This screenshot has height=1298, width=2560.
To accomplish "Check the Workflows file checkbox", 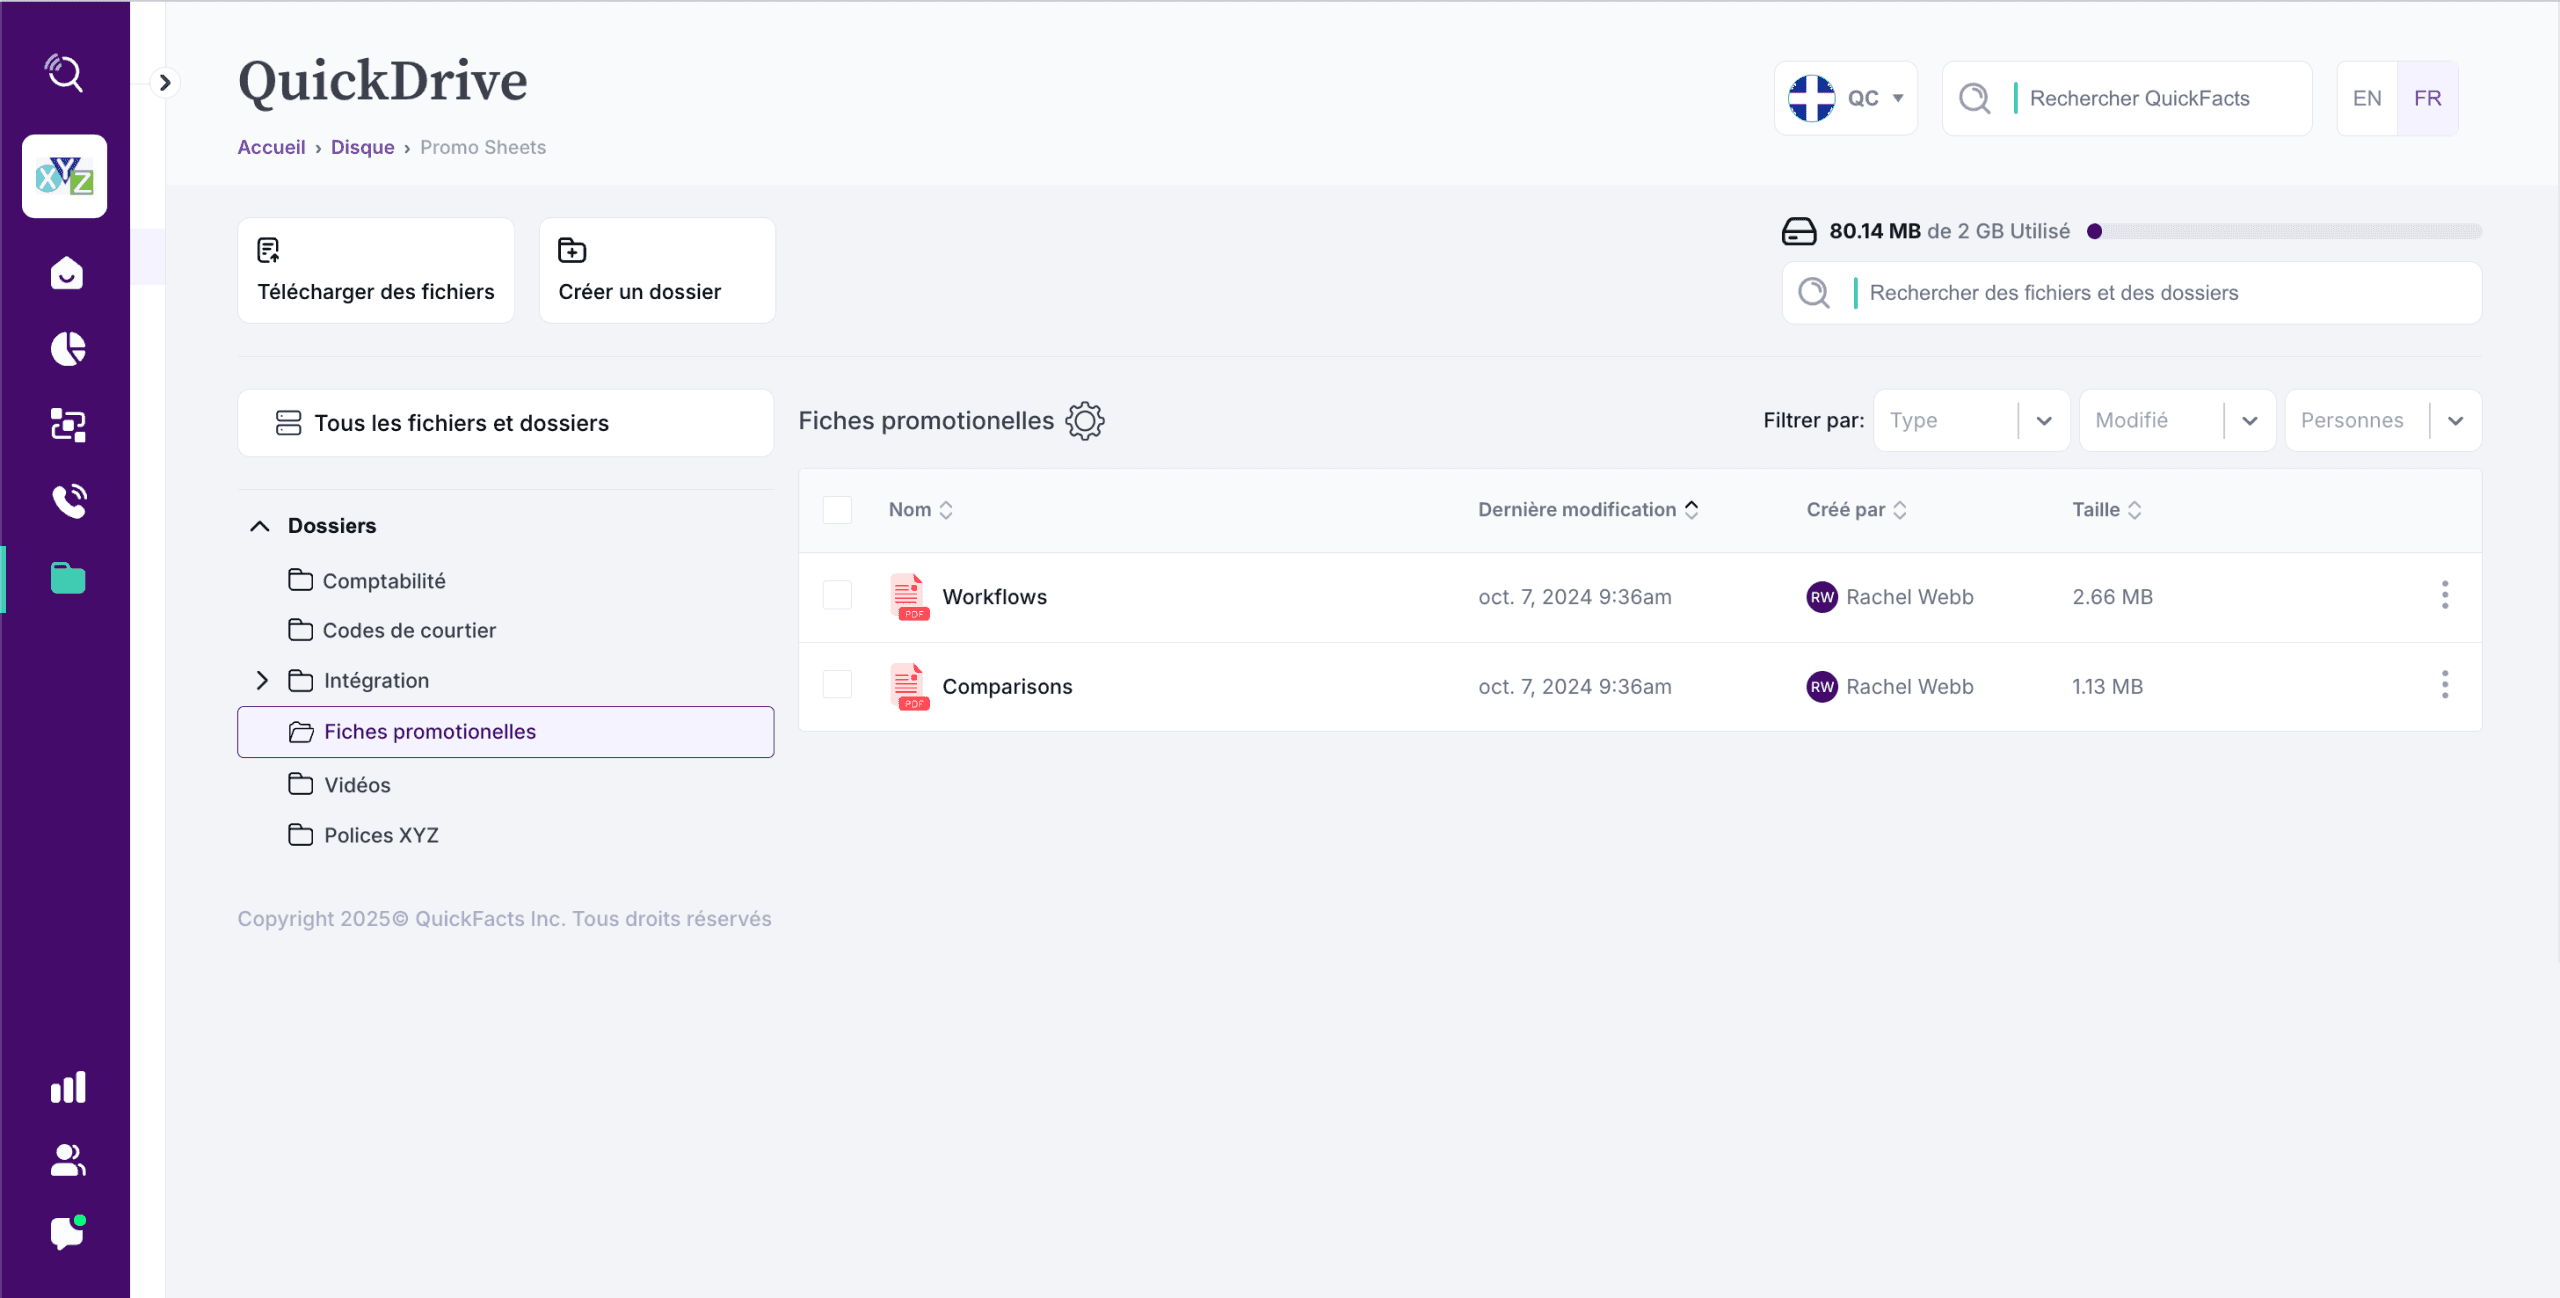I will [837, 596].
